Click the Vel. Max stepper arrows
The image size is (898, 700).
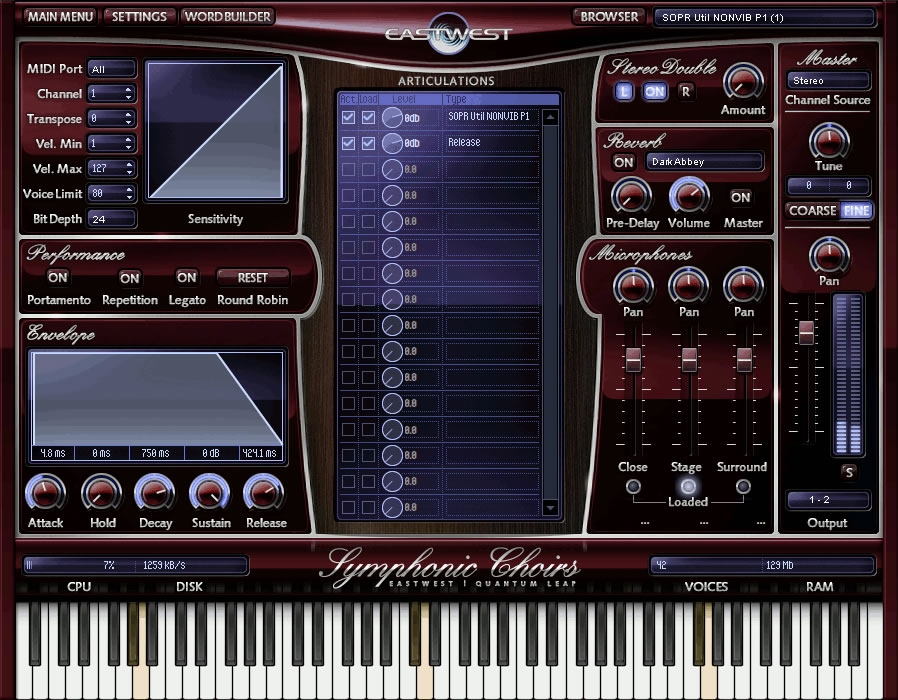coord(128,168)
